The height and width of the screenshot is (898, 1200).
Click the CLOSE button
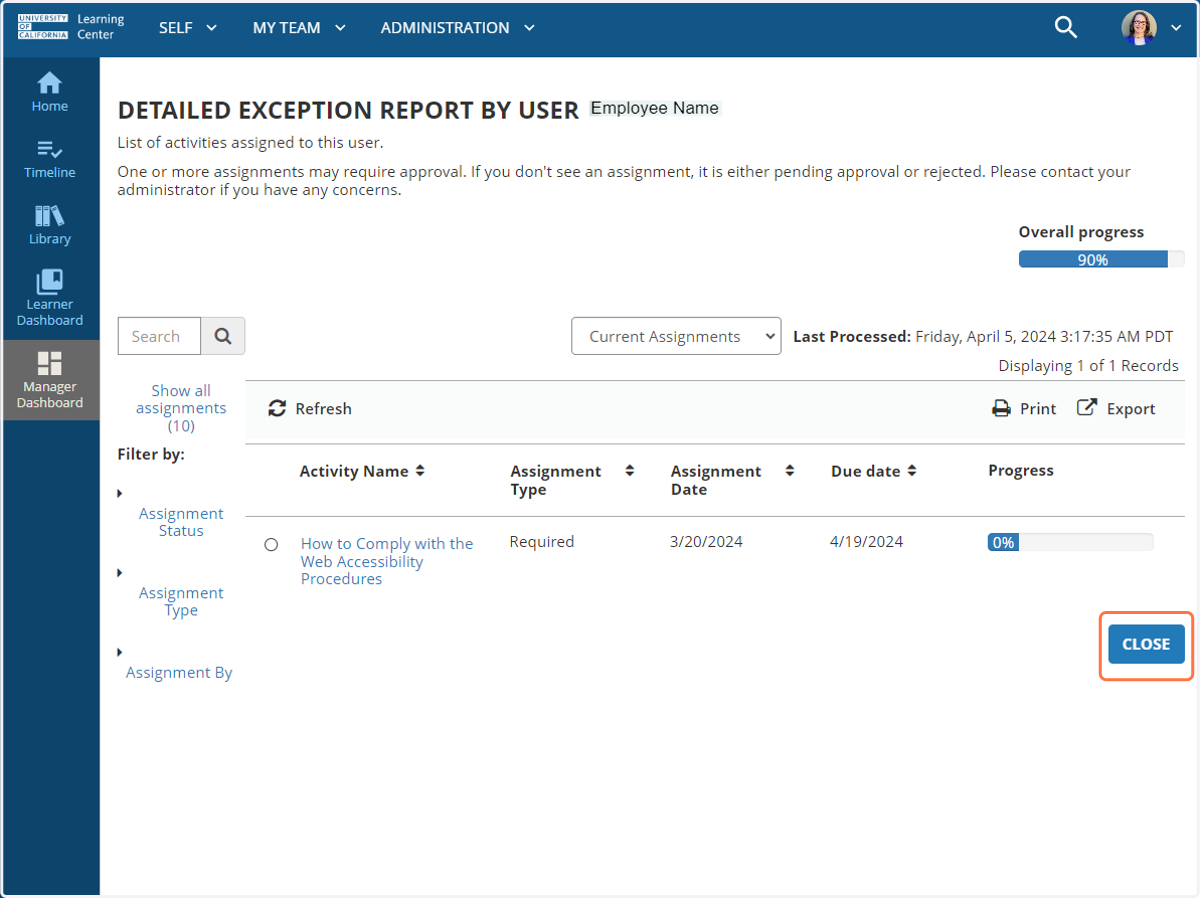1146,645
